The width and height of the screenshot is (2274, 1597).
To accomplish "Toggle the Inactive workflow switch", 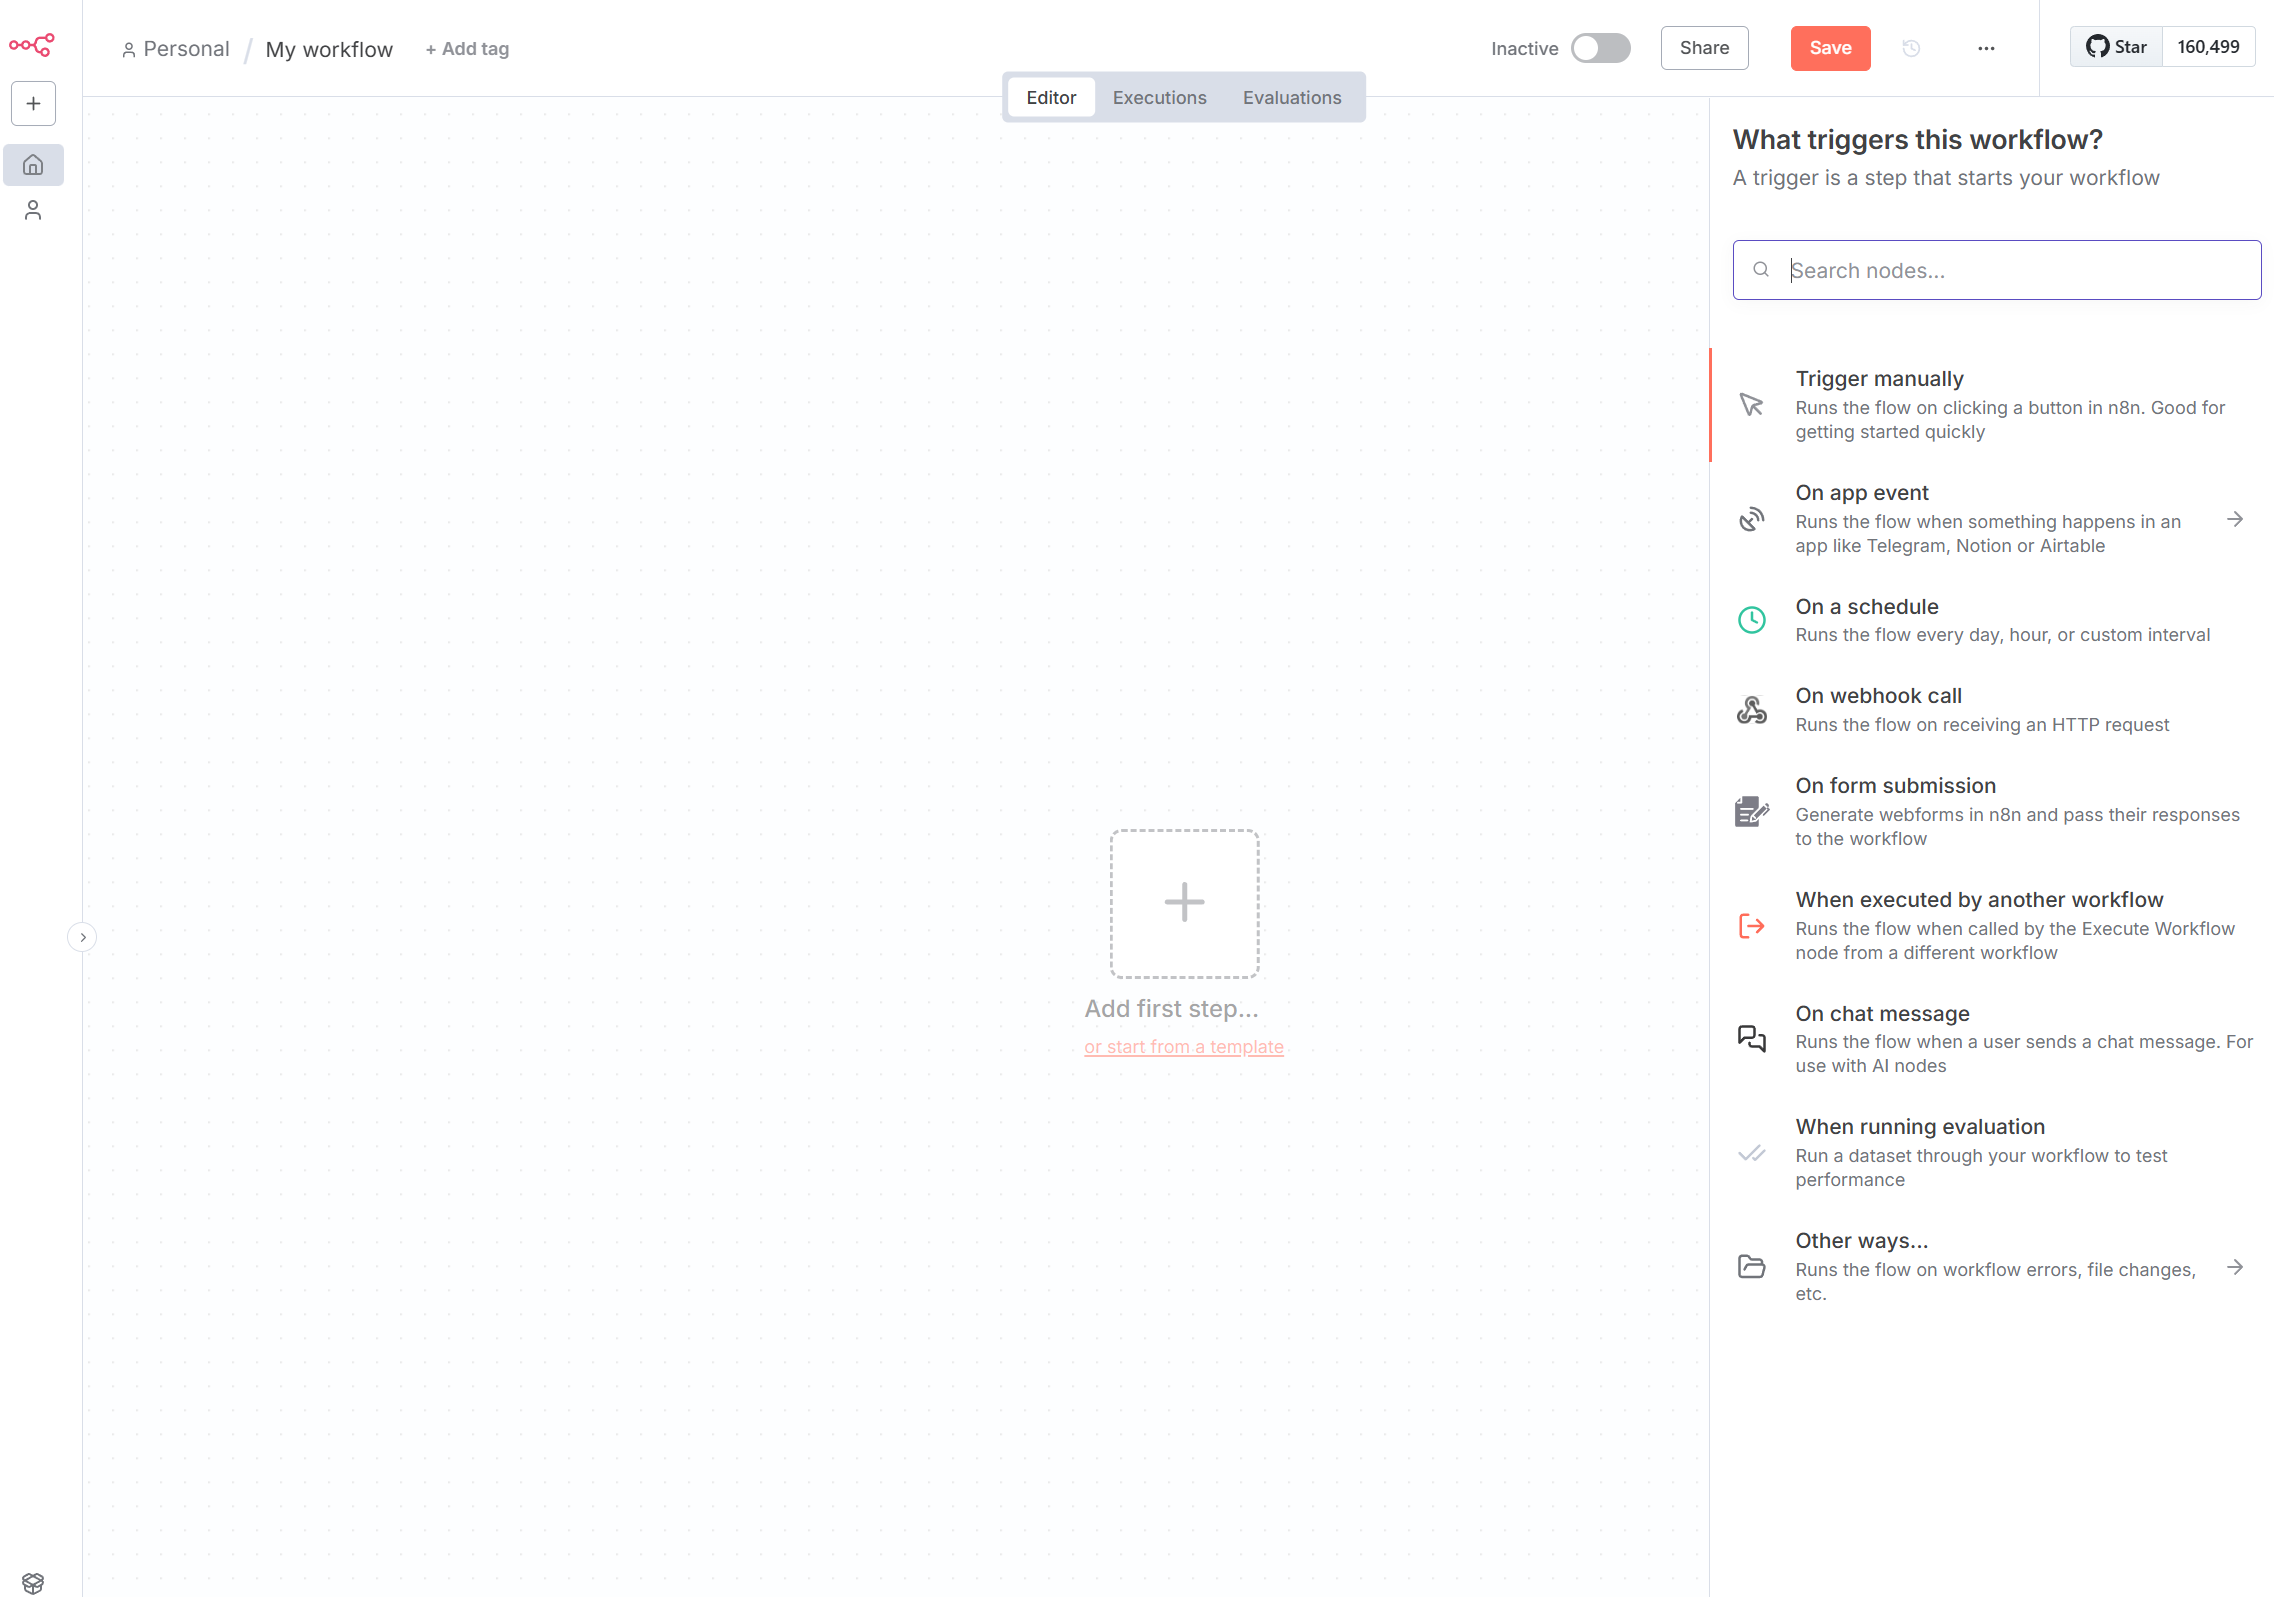I will 1600,48.
